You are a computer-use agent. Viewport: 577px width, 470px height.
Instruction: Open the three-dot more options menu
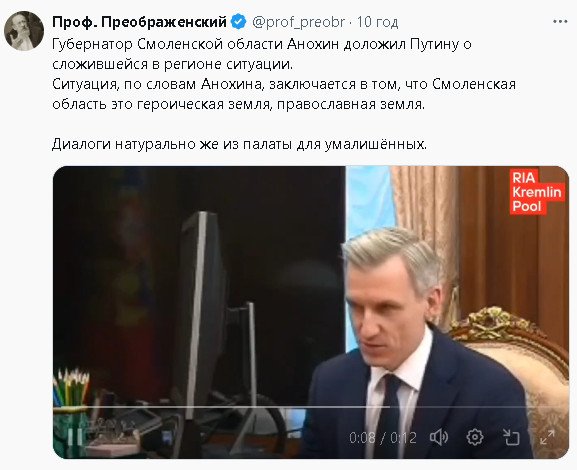click(x=560, y=22)
